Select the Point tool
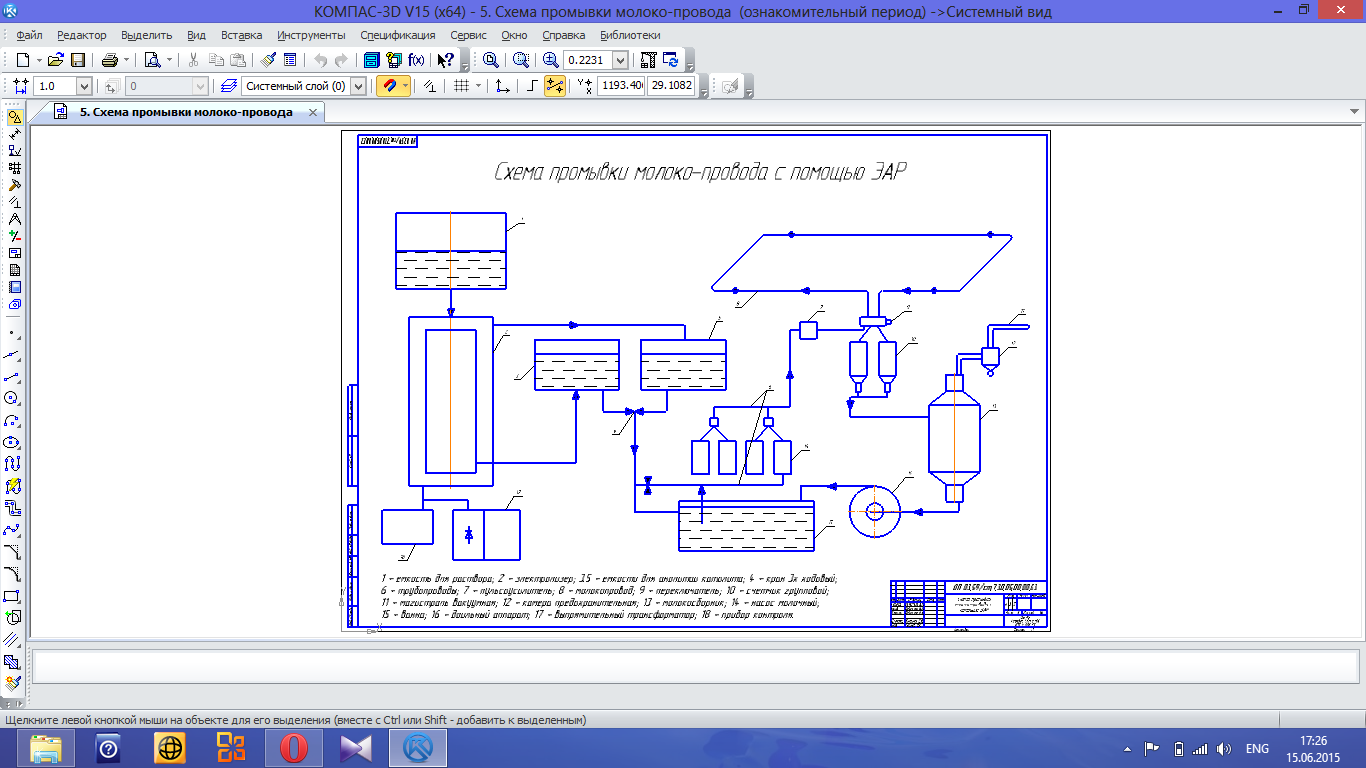This screenshot has width=1366, height=768. tap(14, 332)
